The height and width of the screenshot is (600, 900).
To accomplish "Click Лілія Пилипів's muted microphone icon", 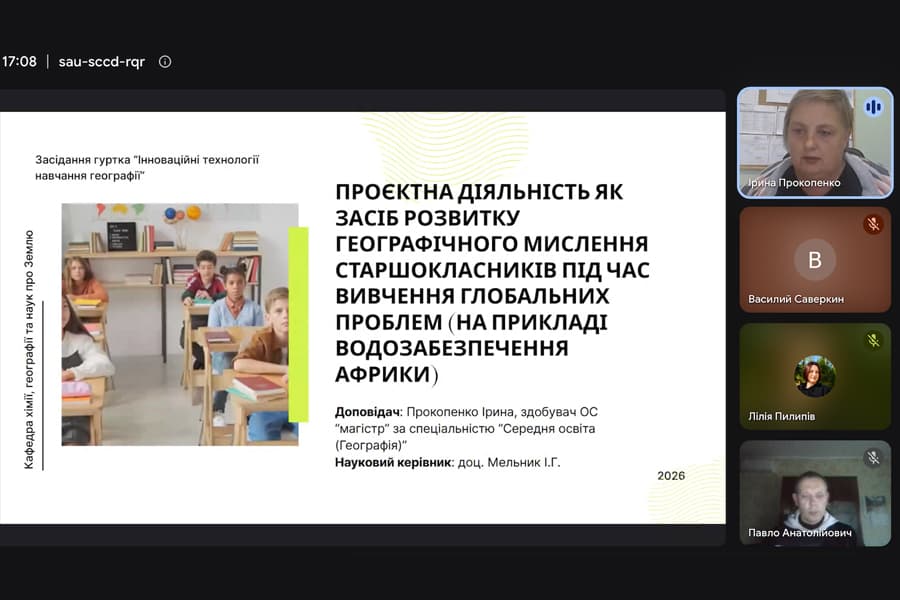I will point(873,340).
